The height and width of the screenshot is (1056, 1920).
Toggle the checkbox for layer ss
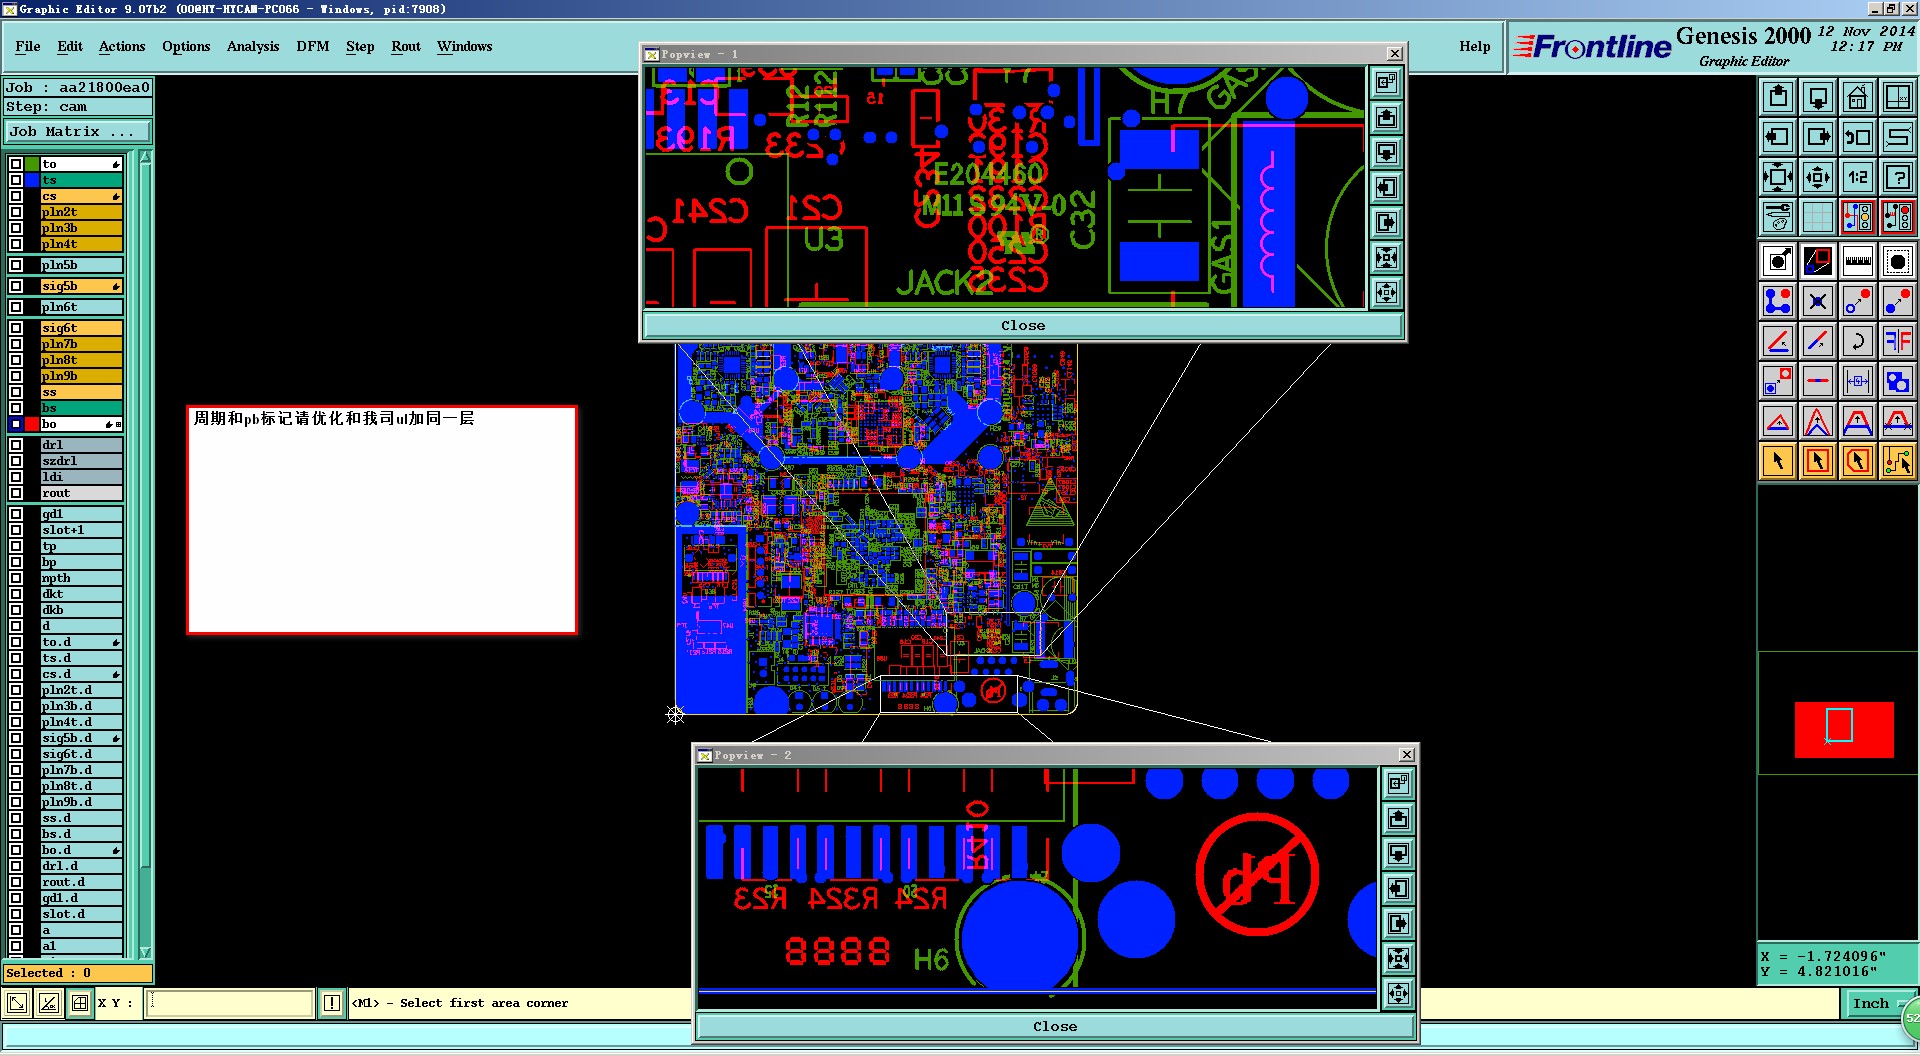[x=16, y=392]
